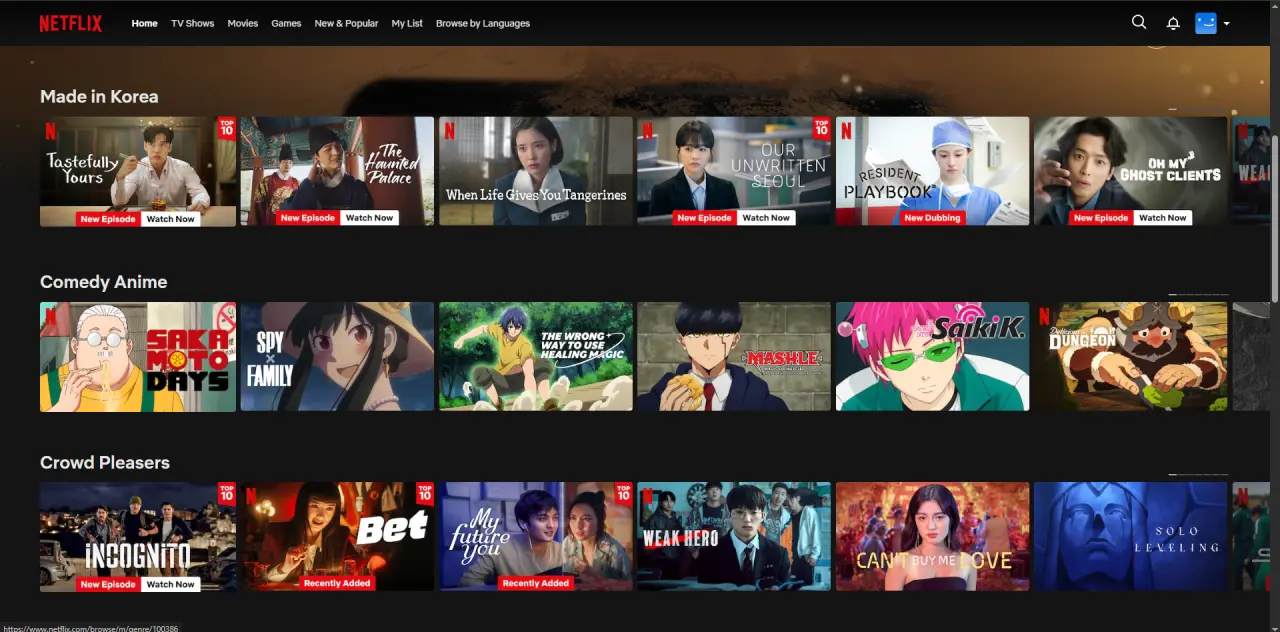Click Watch Now on Tastefully Yours

171,218
